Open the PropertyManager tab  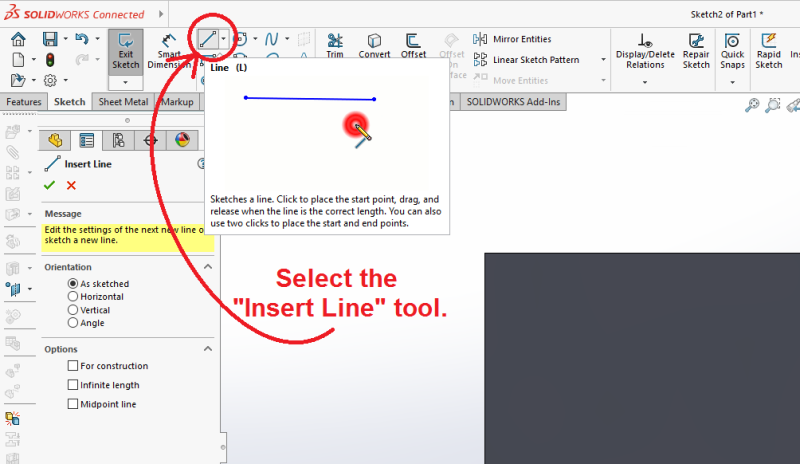point(87,140)
